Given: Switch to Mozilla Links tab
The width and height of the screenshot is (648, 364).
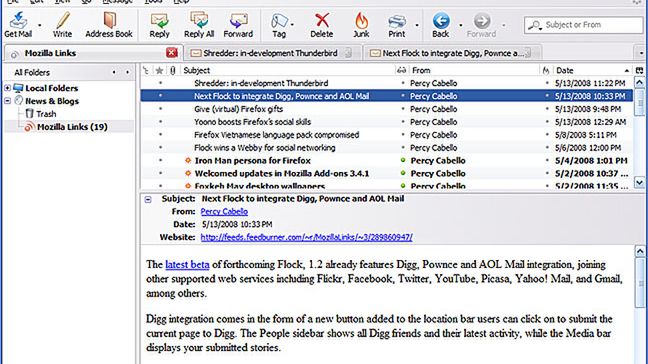Looking at the screenshot, I should pyautogui.click(x=93, y=53).
